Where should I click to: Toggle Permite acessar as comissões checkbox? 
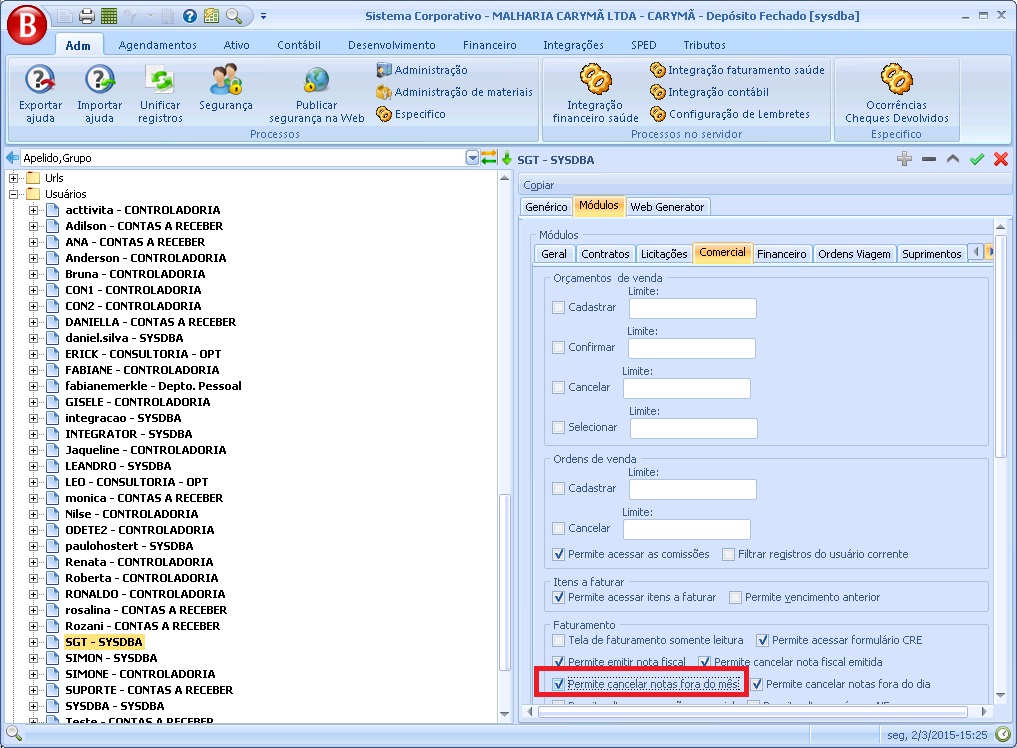click(559, 554)
